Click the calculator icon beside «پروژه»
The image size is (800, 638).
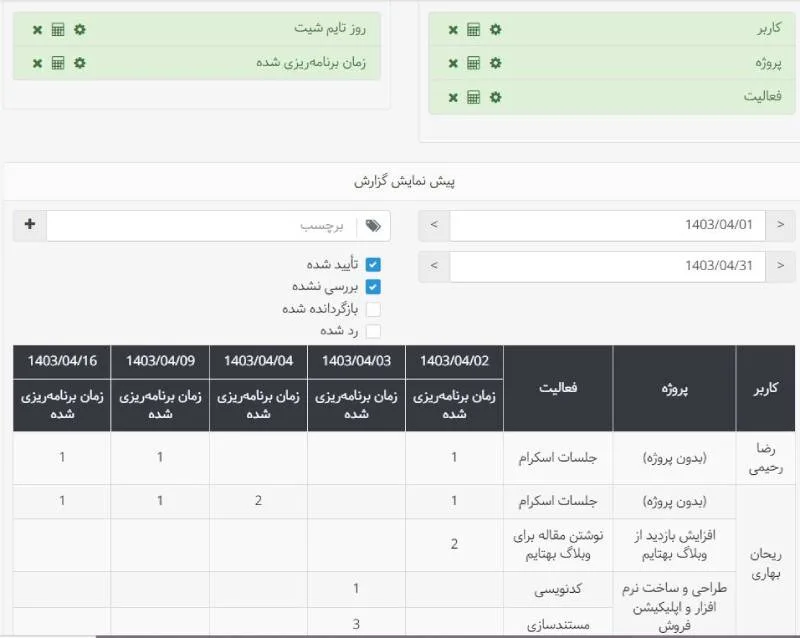472,62
